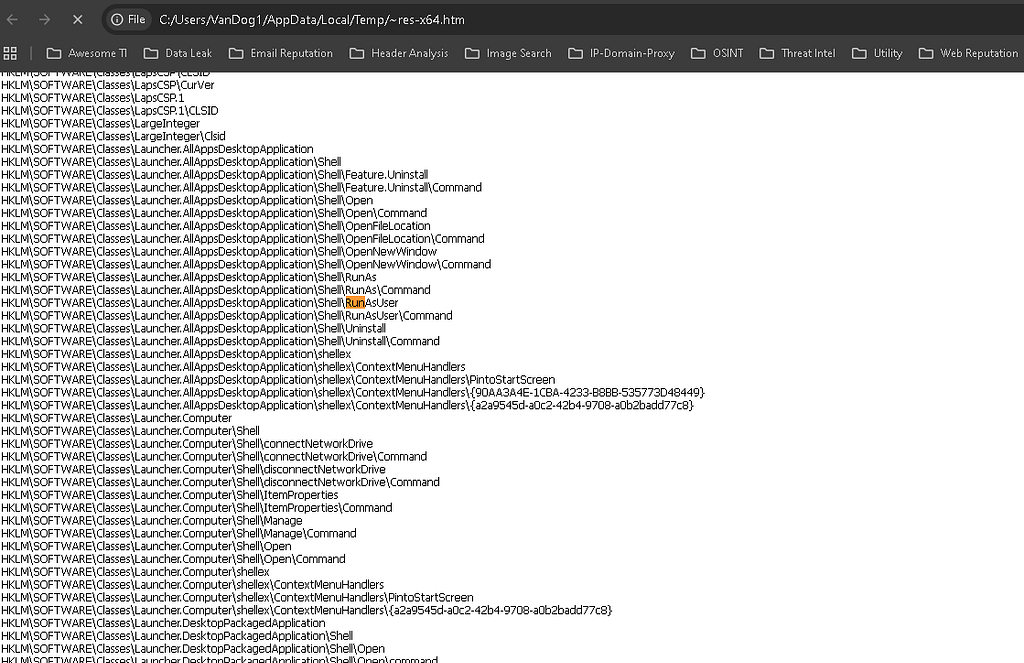Click the Classes\LapsCSP.1 line
Viewport: 1024px width, 663px height.
coord(93,98)
